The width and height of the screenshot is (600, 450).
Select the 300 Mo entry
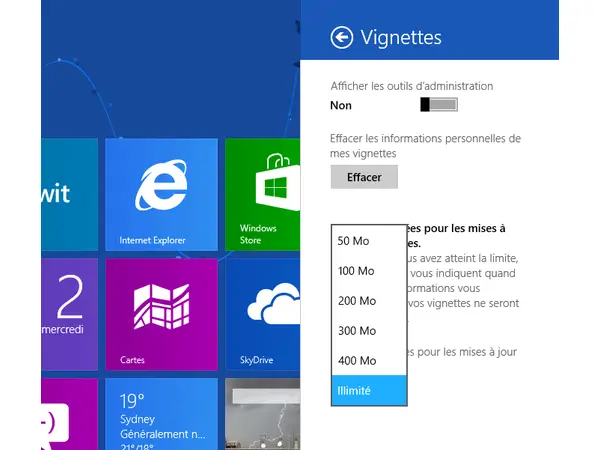369,330
